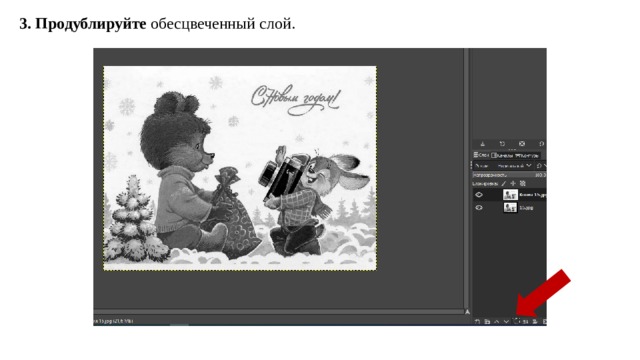Screen dimensions: 640x360
Task: Open the mode group switch dropdown at right
Action: pyautogui.click(x=541, y=166)
